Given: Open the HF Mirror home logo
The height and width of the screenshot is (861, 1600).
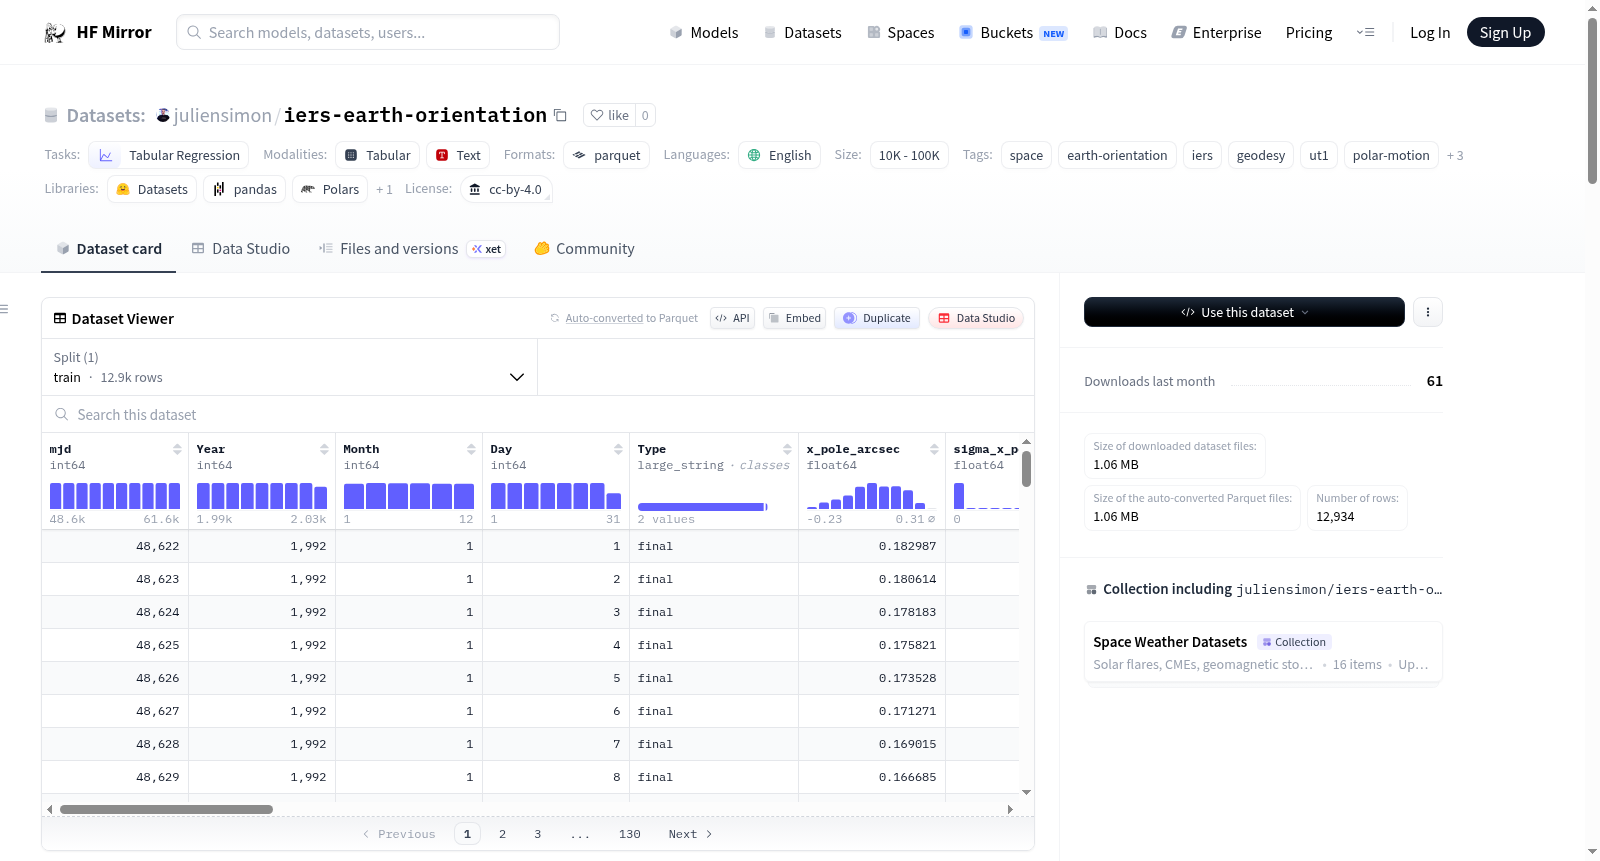Looking at the screenshot, I should click(97, 32).
